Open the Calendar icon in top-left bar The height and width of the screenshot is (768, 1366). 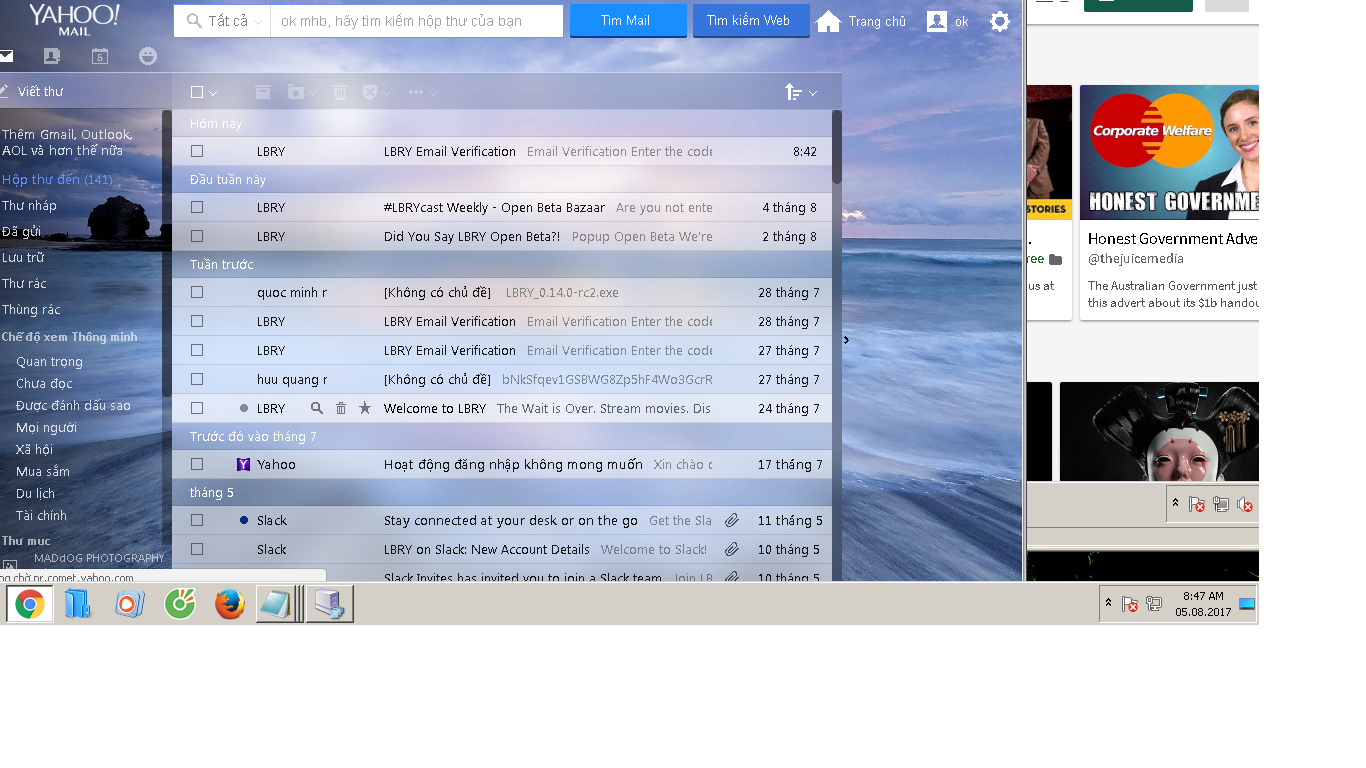100,56
